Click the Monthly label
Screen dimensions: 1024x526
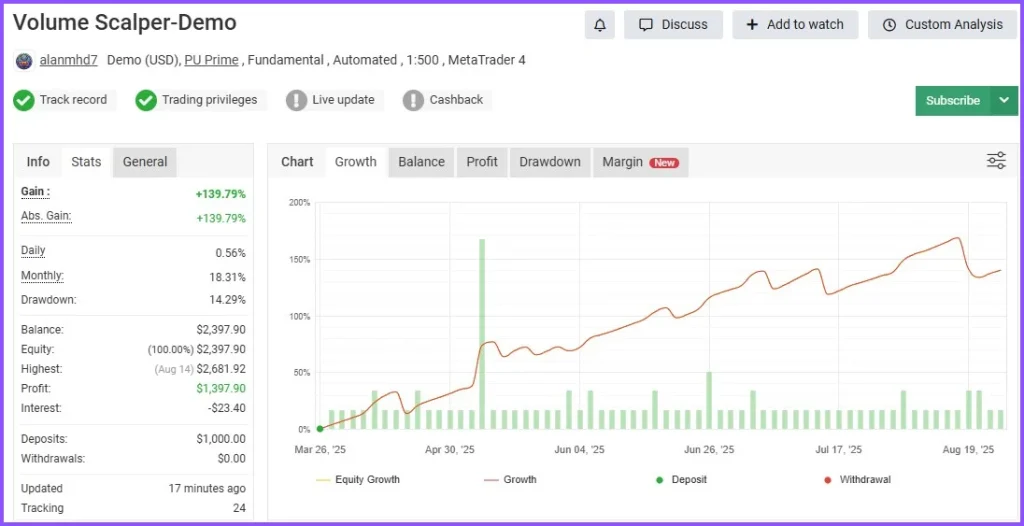coord(42,276)
